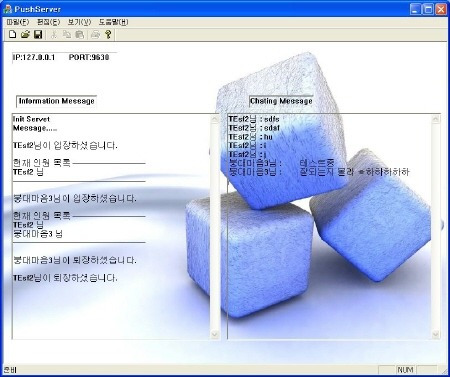450x377 pixels.
Task: Click the Paste clipboard toolbar icon
Action: pos(80,34)
